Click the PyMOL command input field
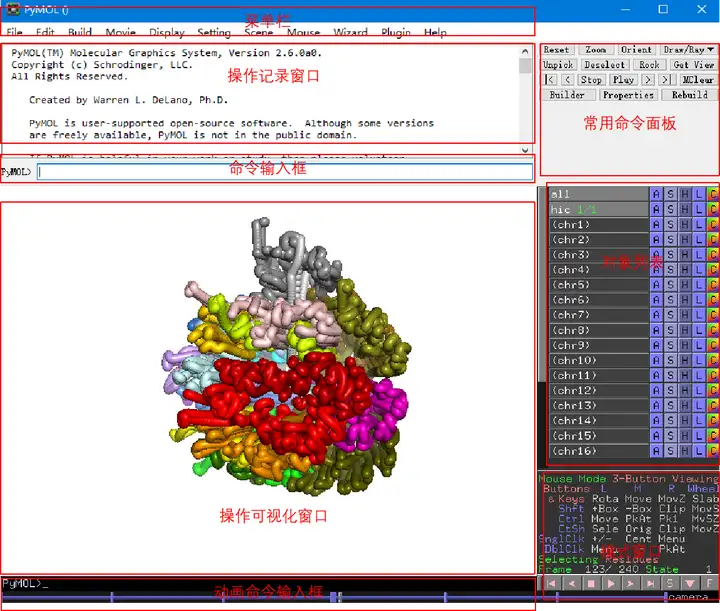Image resolution: width=720 pixels, height=611 pixels. (x=285, y=172)
